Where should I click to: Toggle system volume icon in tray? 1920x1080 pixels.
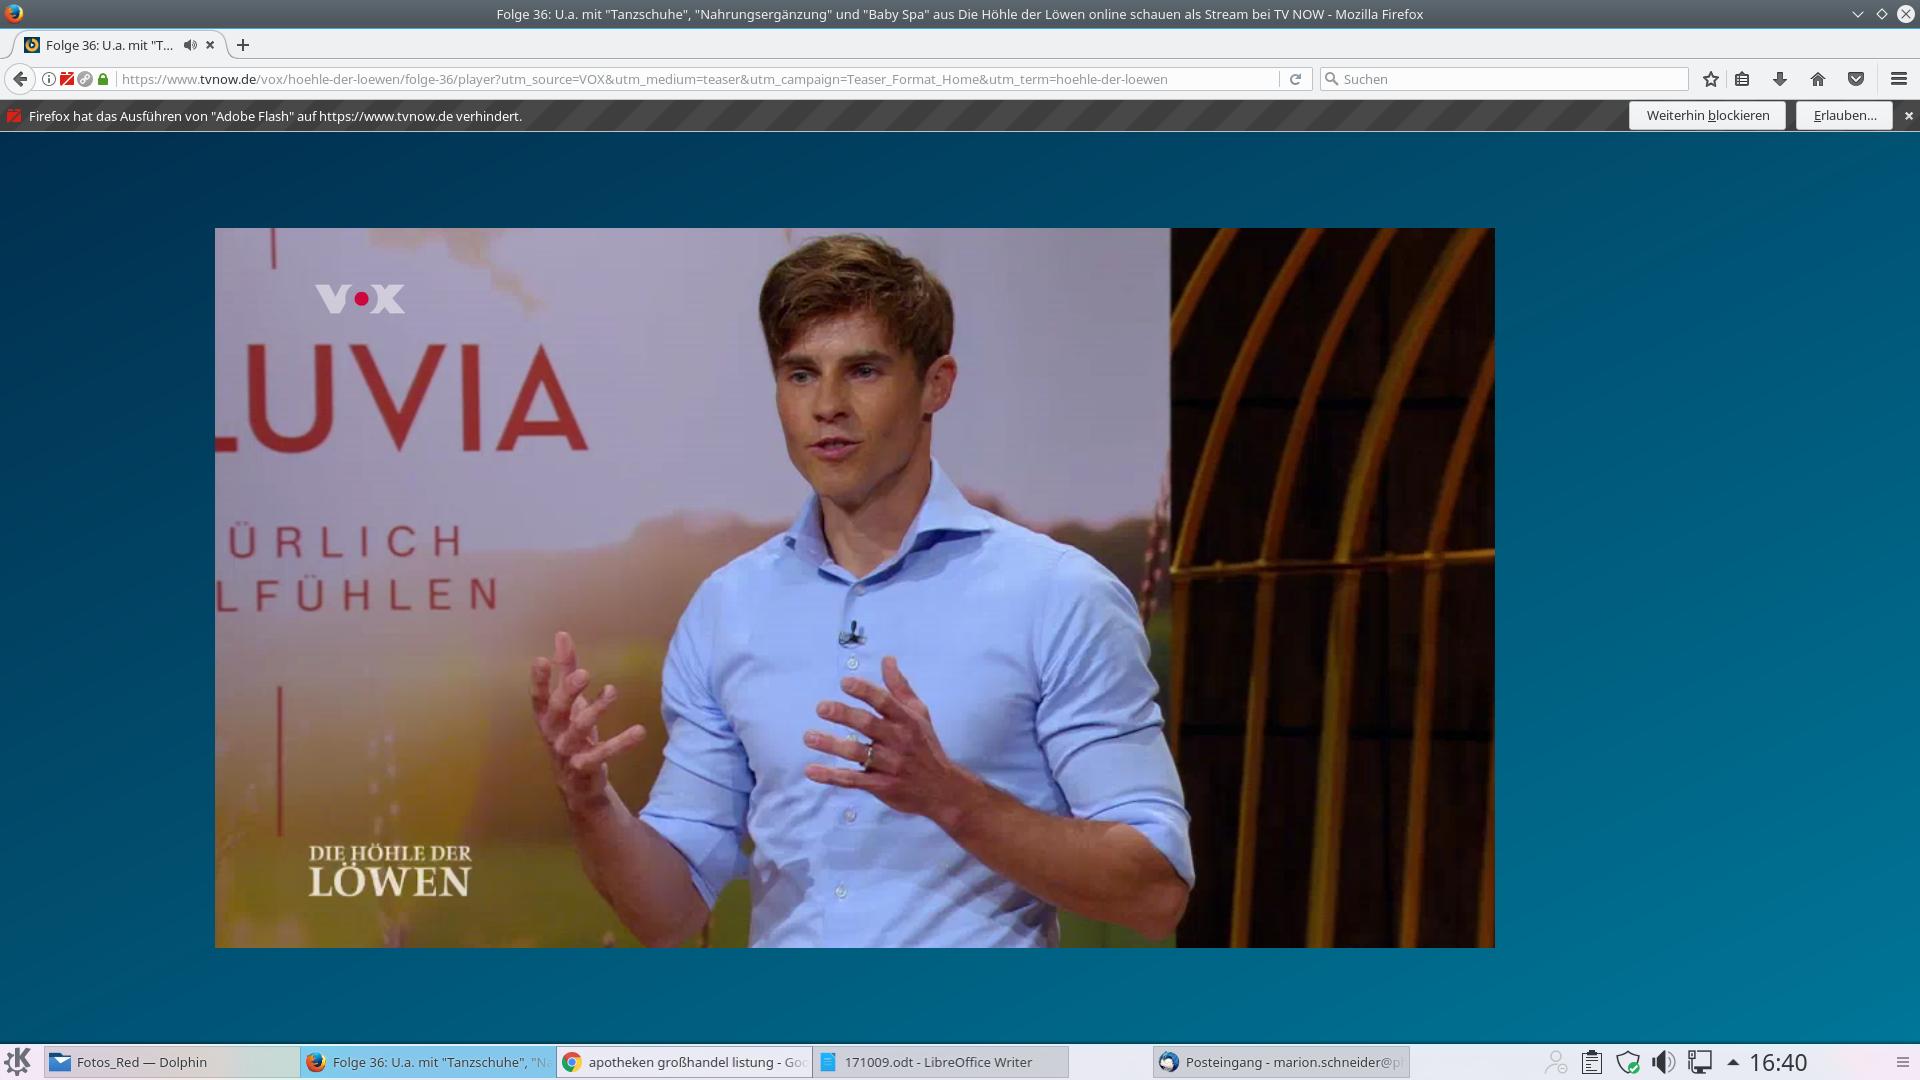1663,1062
